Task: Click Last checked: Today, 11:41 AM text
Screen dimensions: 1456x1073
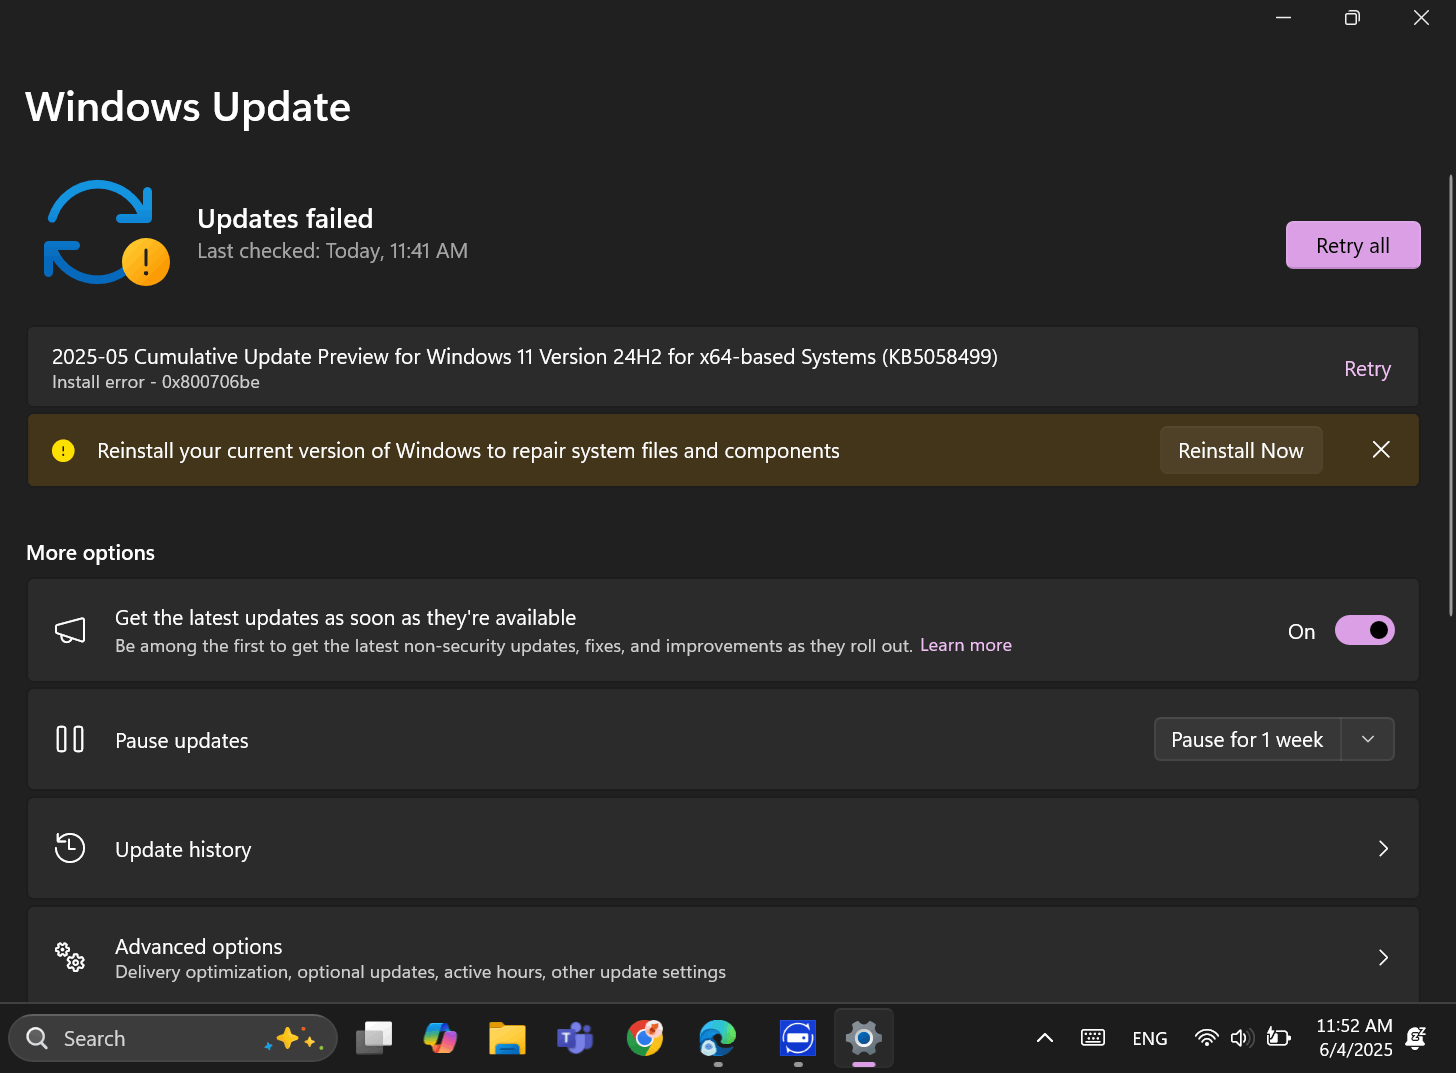Action: tap(333, 251)
